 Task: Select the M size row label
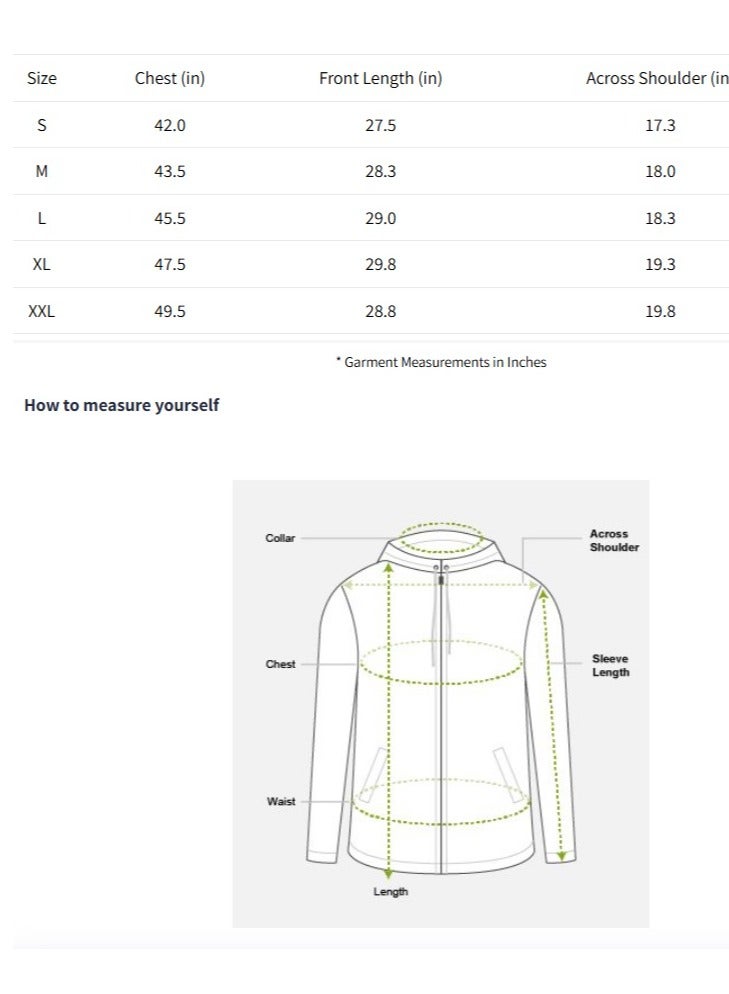[42, 171]
